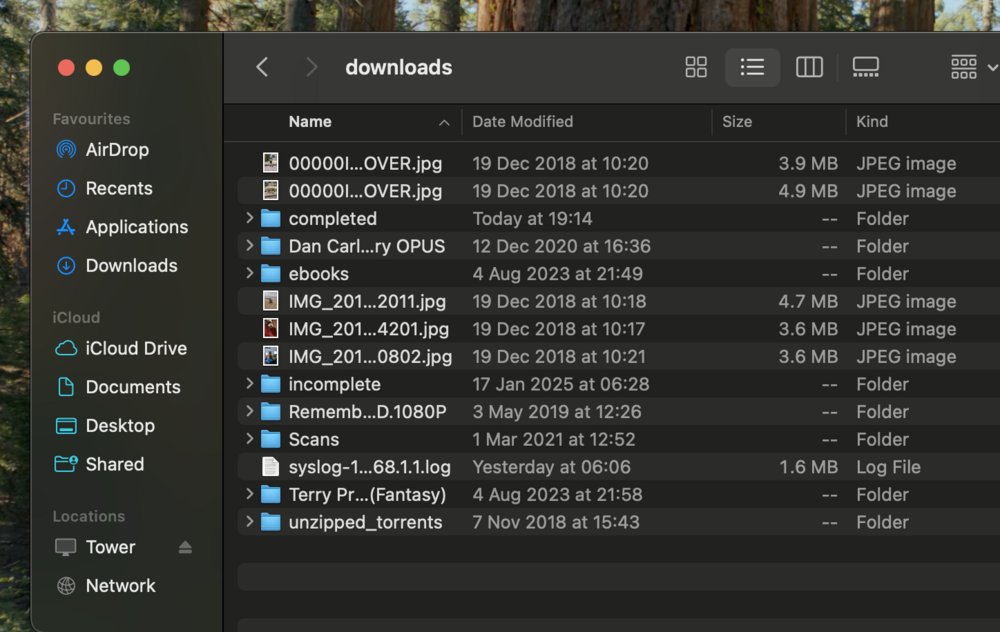Click date "Yesterday at 06:06"
1000x632 pixels.
[x=552, y=467]
